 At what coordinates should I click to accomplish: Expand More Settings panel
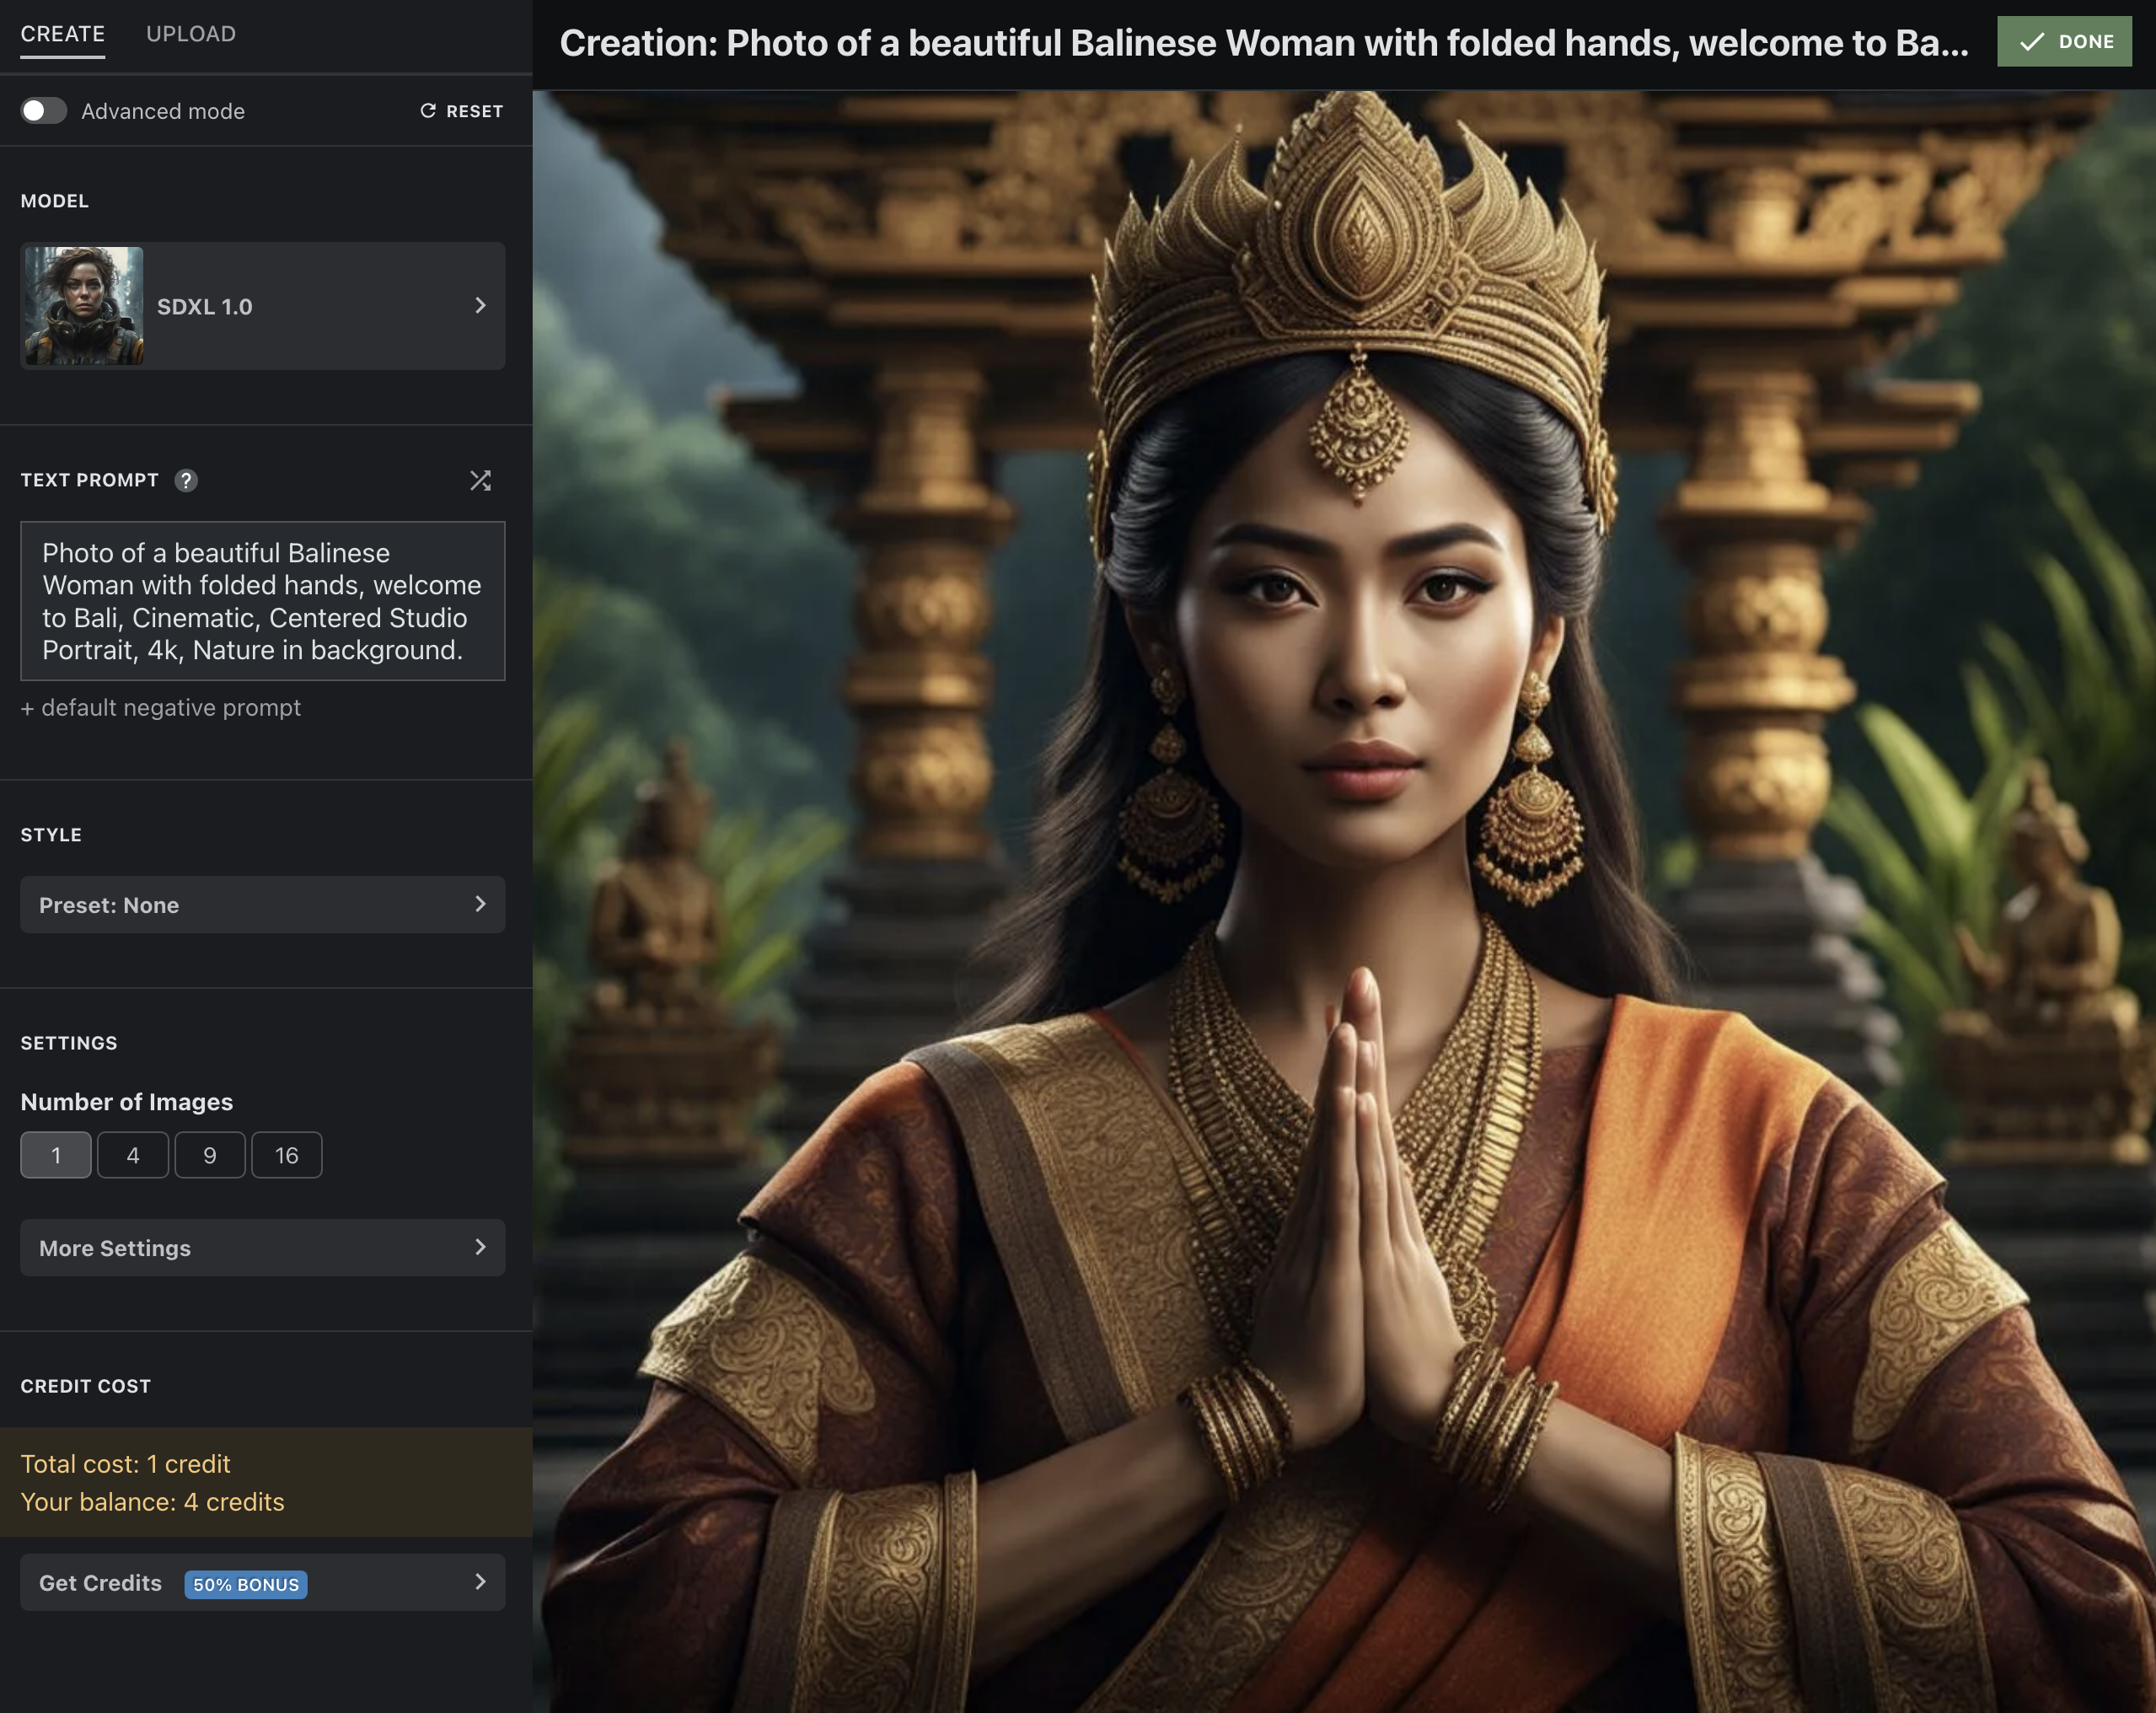262,1248
